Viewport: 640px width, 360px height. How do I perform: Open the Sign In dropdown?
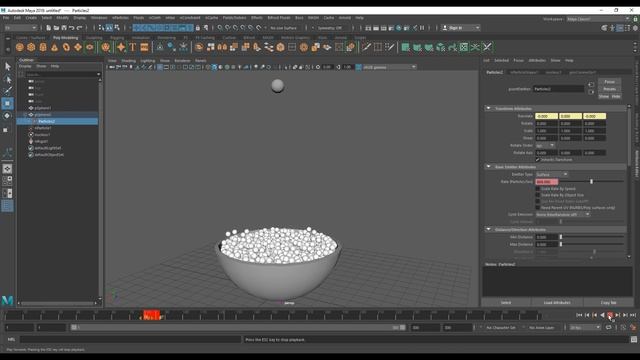point(461,28)
